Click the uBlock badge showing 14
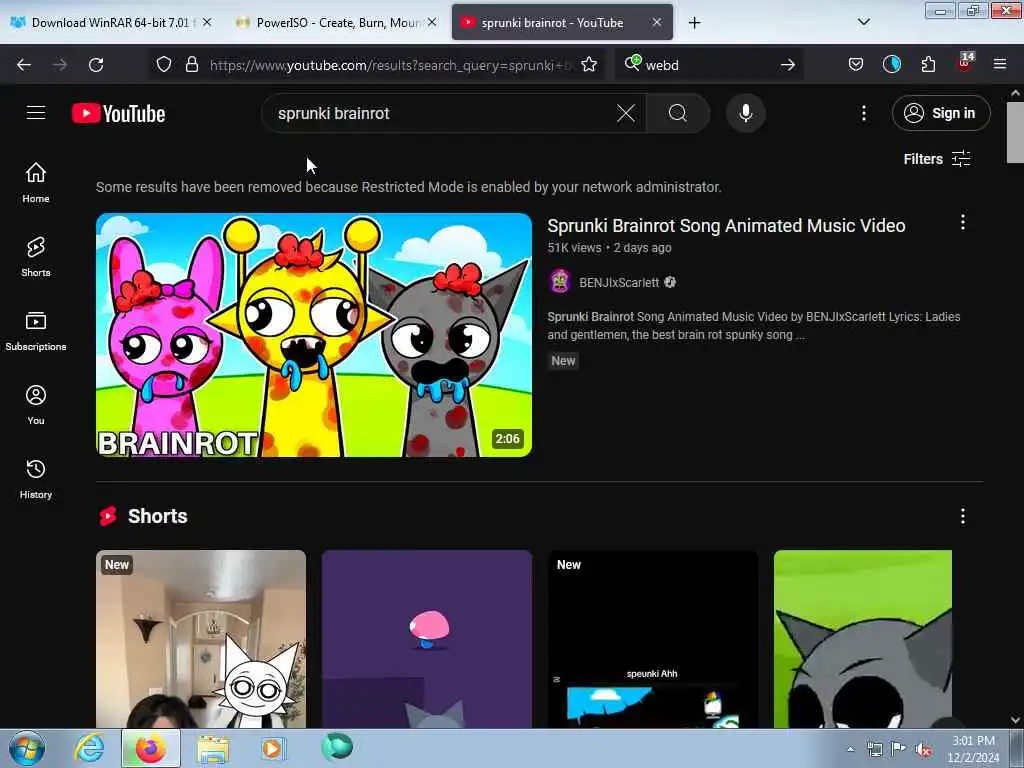The width and height of the screenshot is (1024, 768). 965,63
